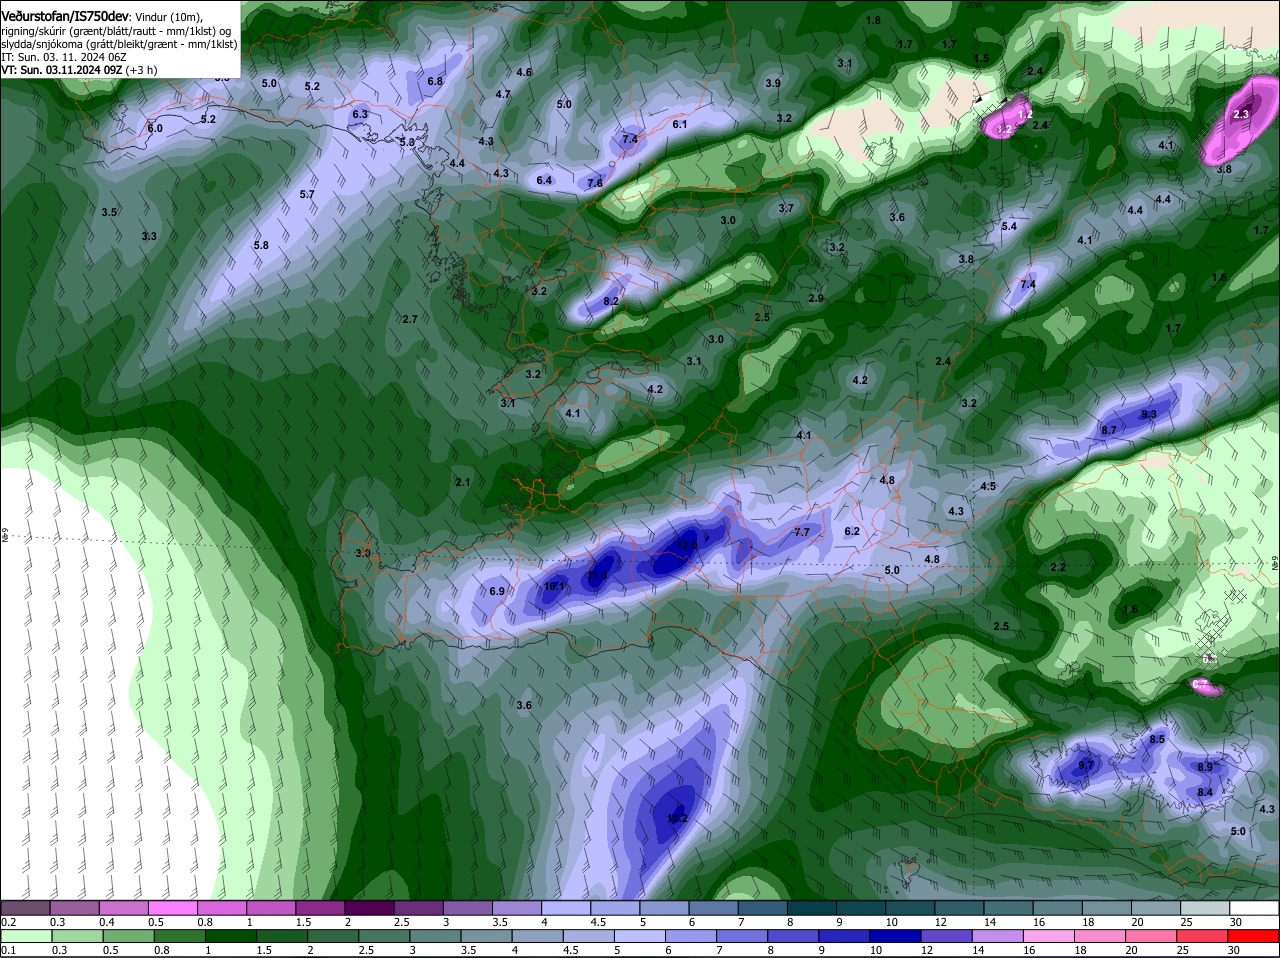The height and width of the screenshot is (958, 1280).
Task: Click the 6.9 precipitation value
Action: (497, 591)
